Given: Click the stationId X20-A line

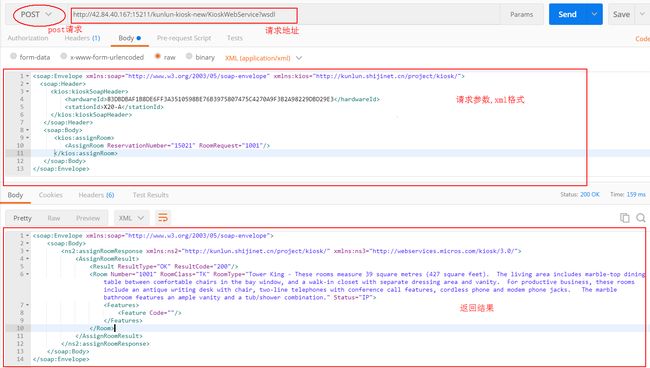Looking at the screenshot, I should (x=114, y=107).
